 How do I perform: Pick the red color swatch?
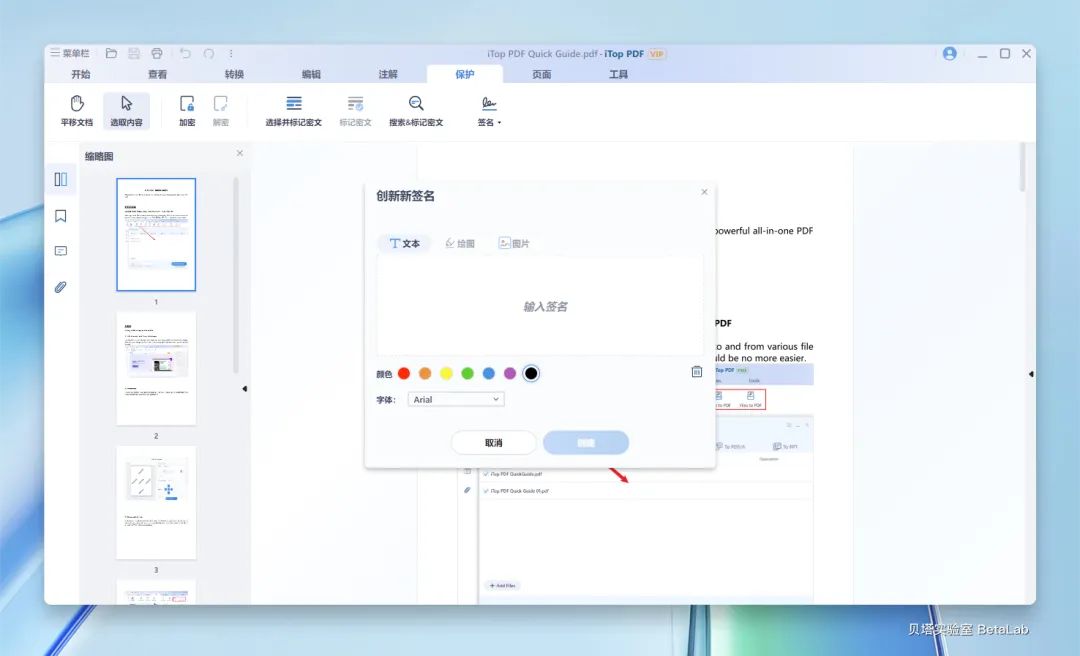(404, 373)
